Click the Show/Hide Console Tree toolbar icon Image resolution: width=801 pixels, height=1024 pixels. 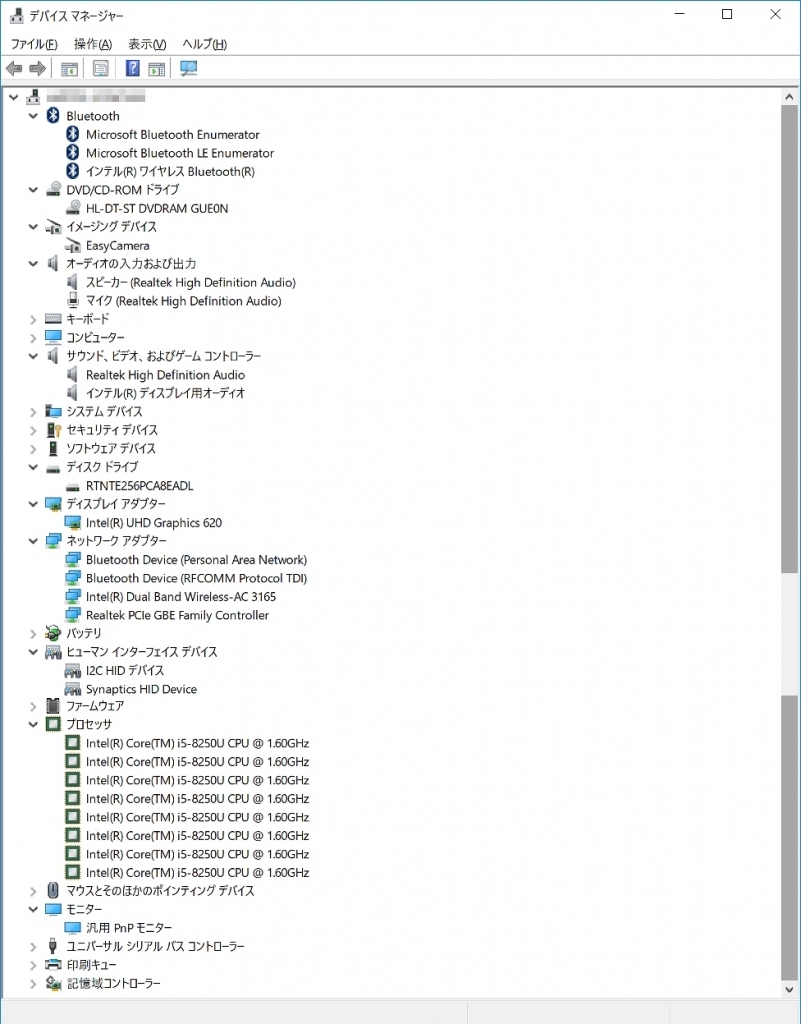click(69, 68)
